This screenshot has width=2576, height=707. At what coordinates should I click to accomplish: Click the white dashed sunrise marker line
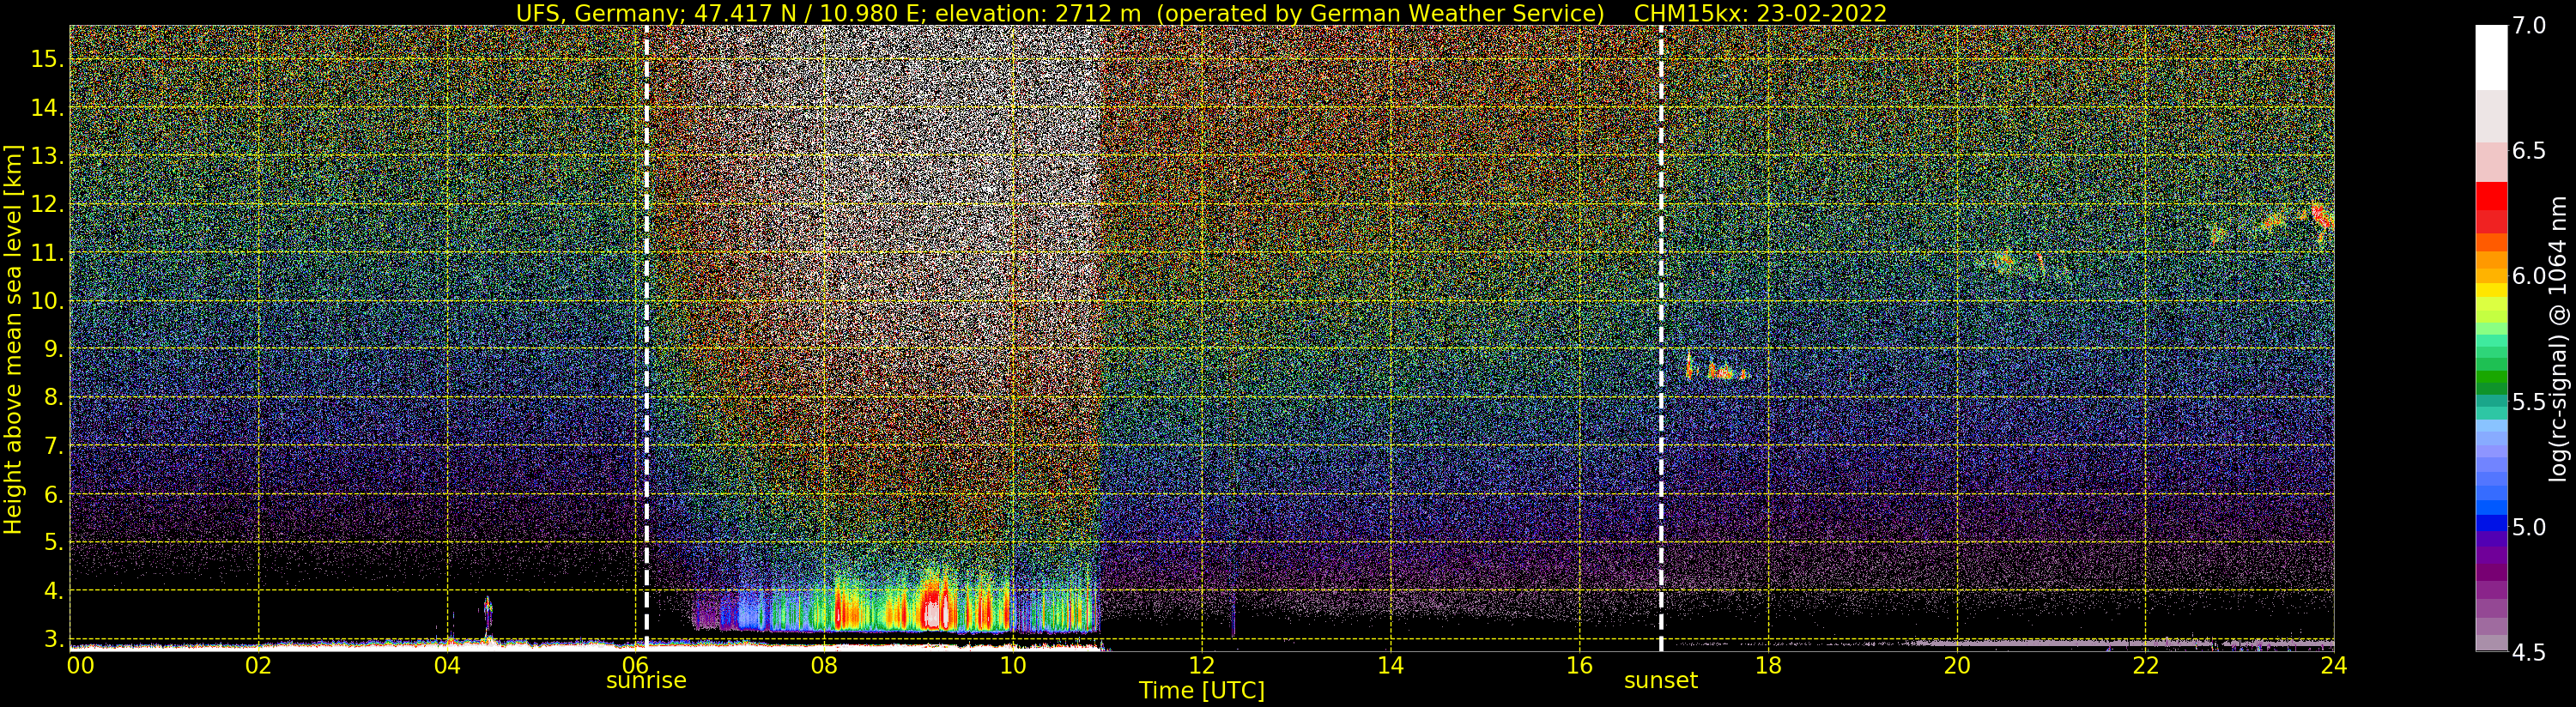[646, 338]
